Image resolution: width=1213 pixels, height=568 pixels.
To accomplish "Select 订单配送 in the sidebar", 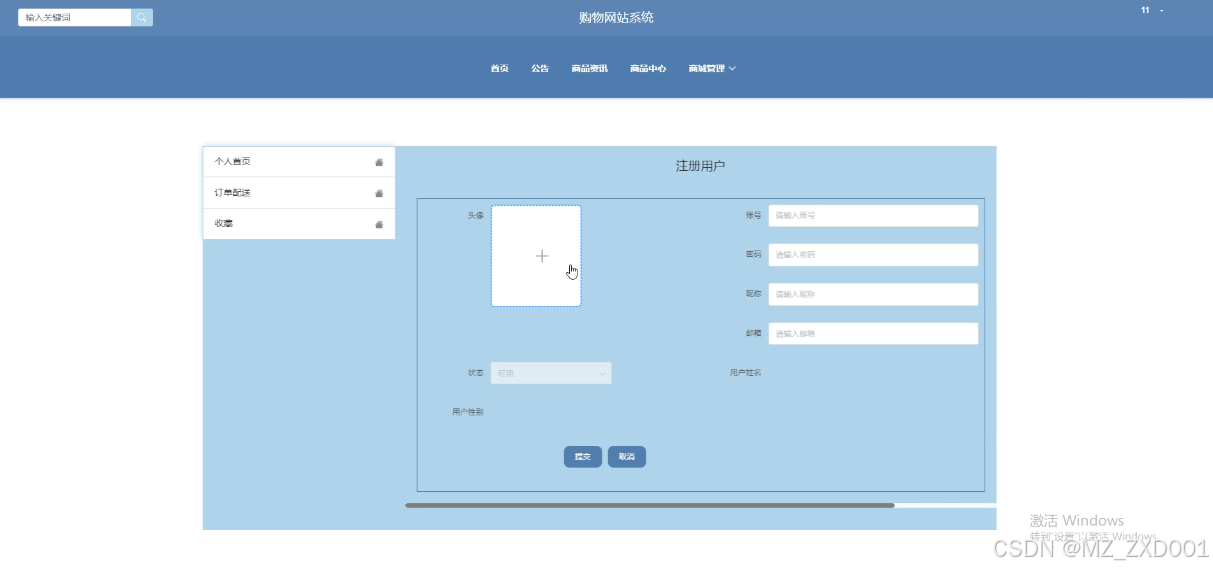I will 299,193.
